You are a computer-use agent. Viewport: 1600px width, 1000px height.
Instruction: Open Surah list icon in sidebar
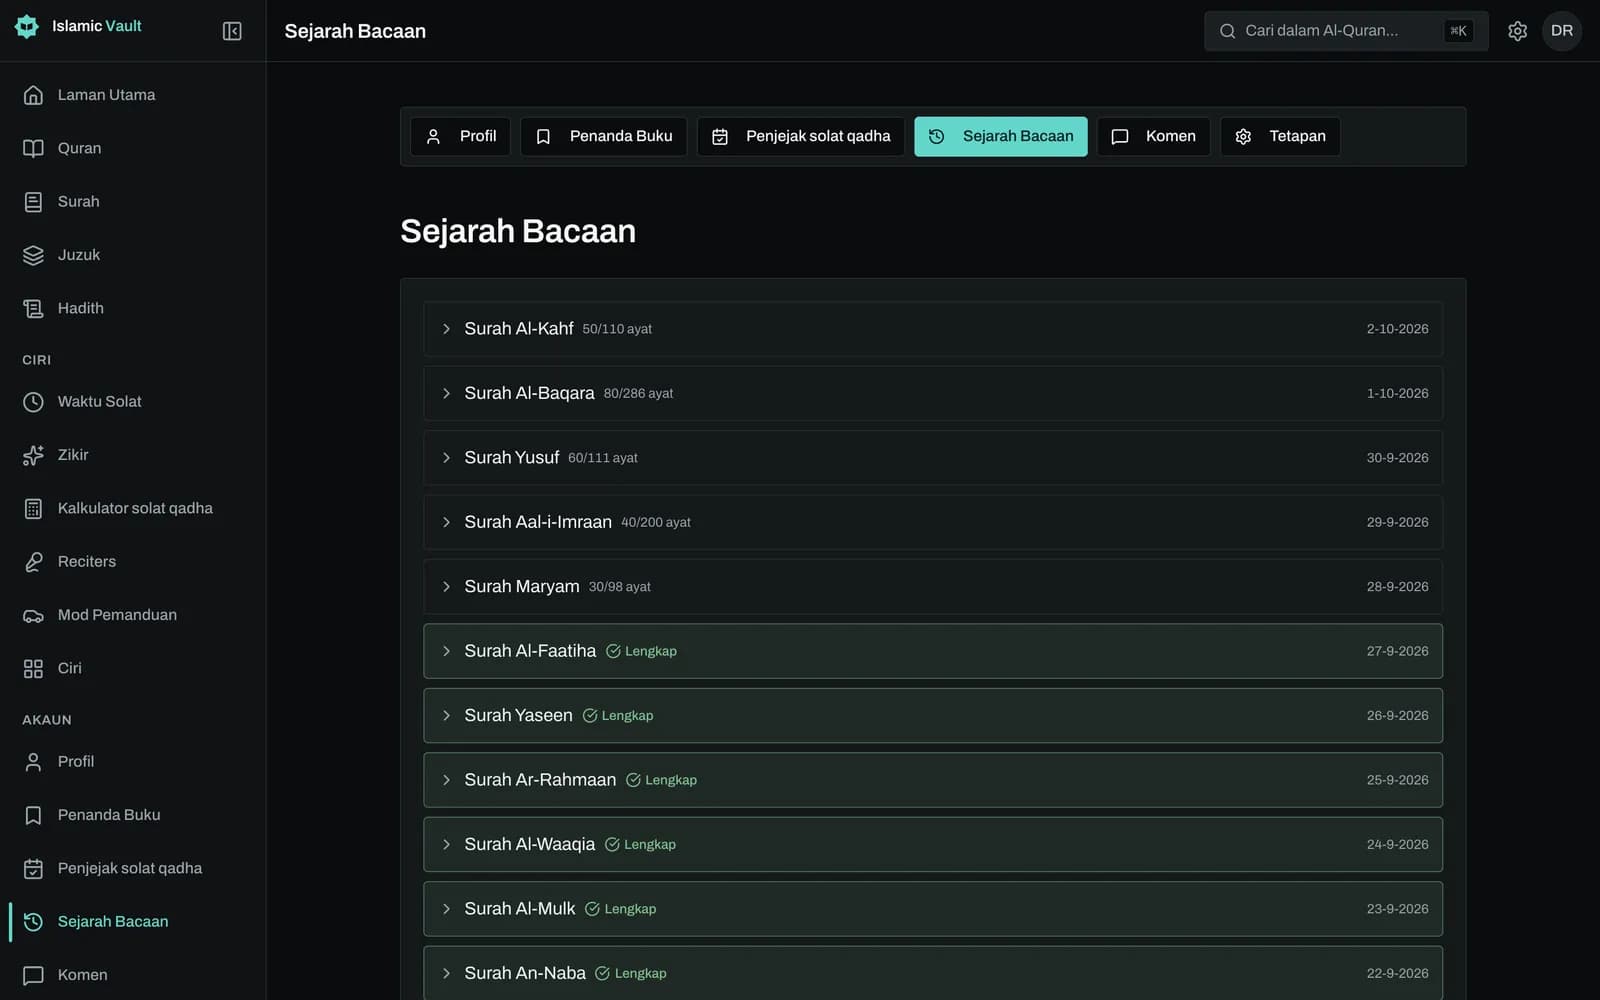(33, 202)
